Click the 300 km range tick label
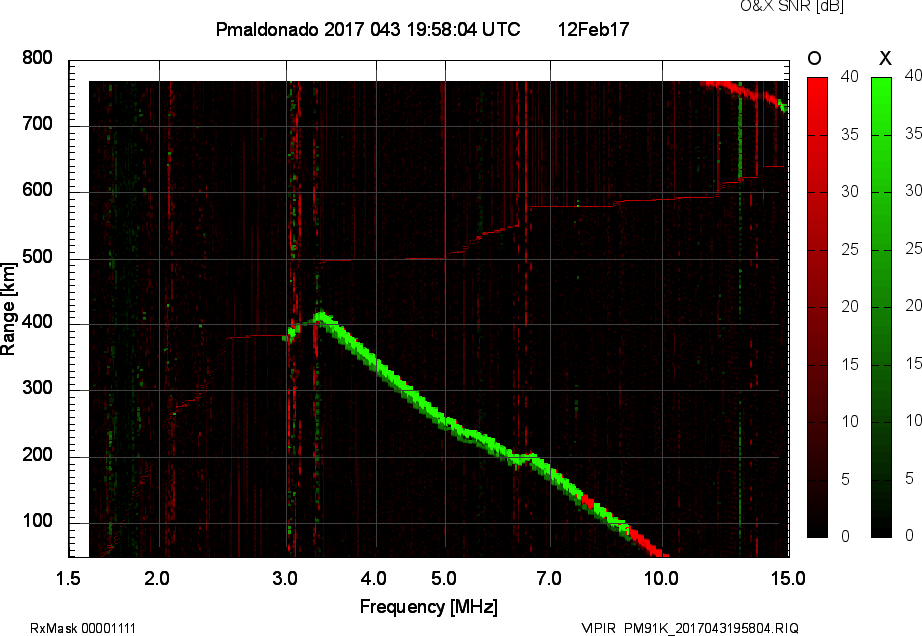Viewport: 922px width, 636px height. pos(38,389)
